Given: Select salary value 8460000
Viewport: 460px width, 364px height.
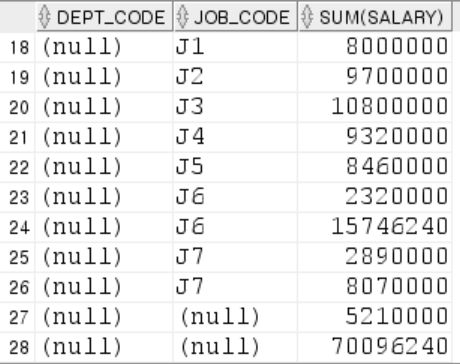Looking at the screenshot, I should [375, 167].
